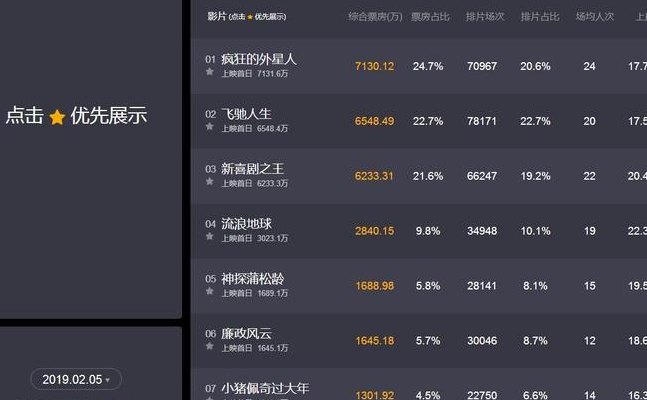Sort by 排片占比 column header
Screen dimensions: 647x400
tap(540, 17)
